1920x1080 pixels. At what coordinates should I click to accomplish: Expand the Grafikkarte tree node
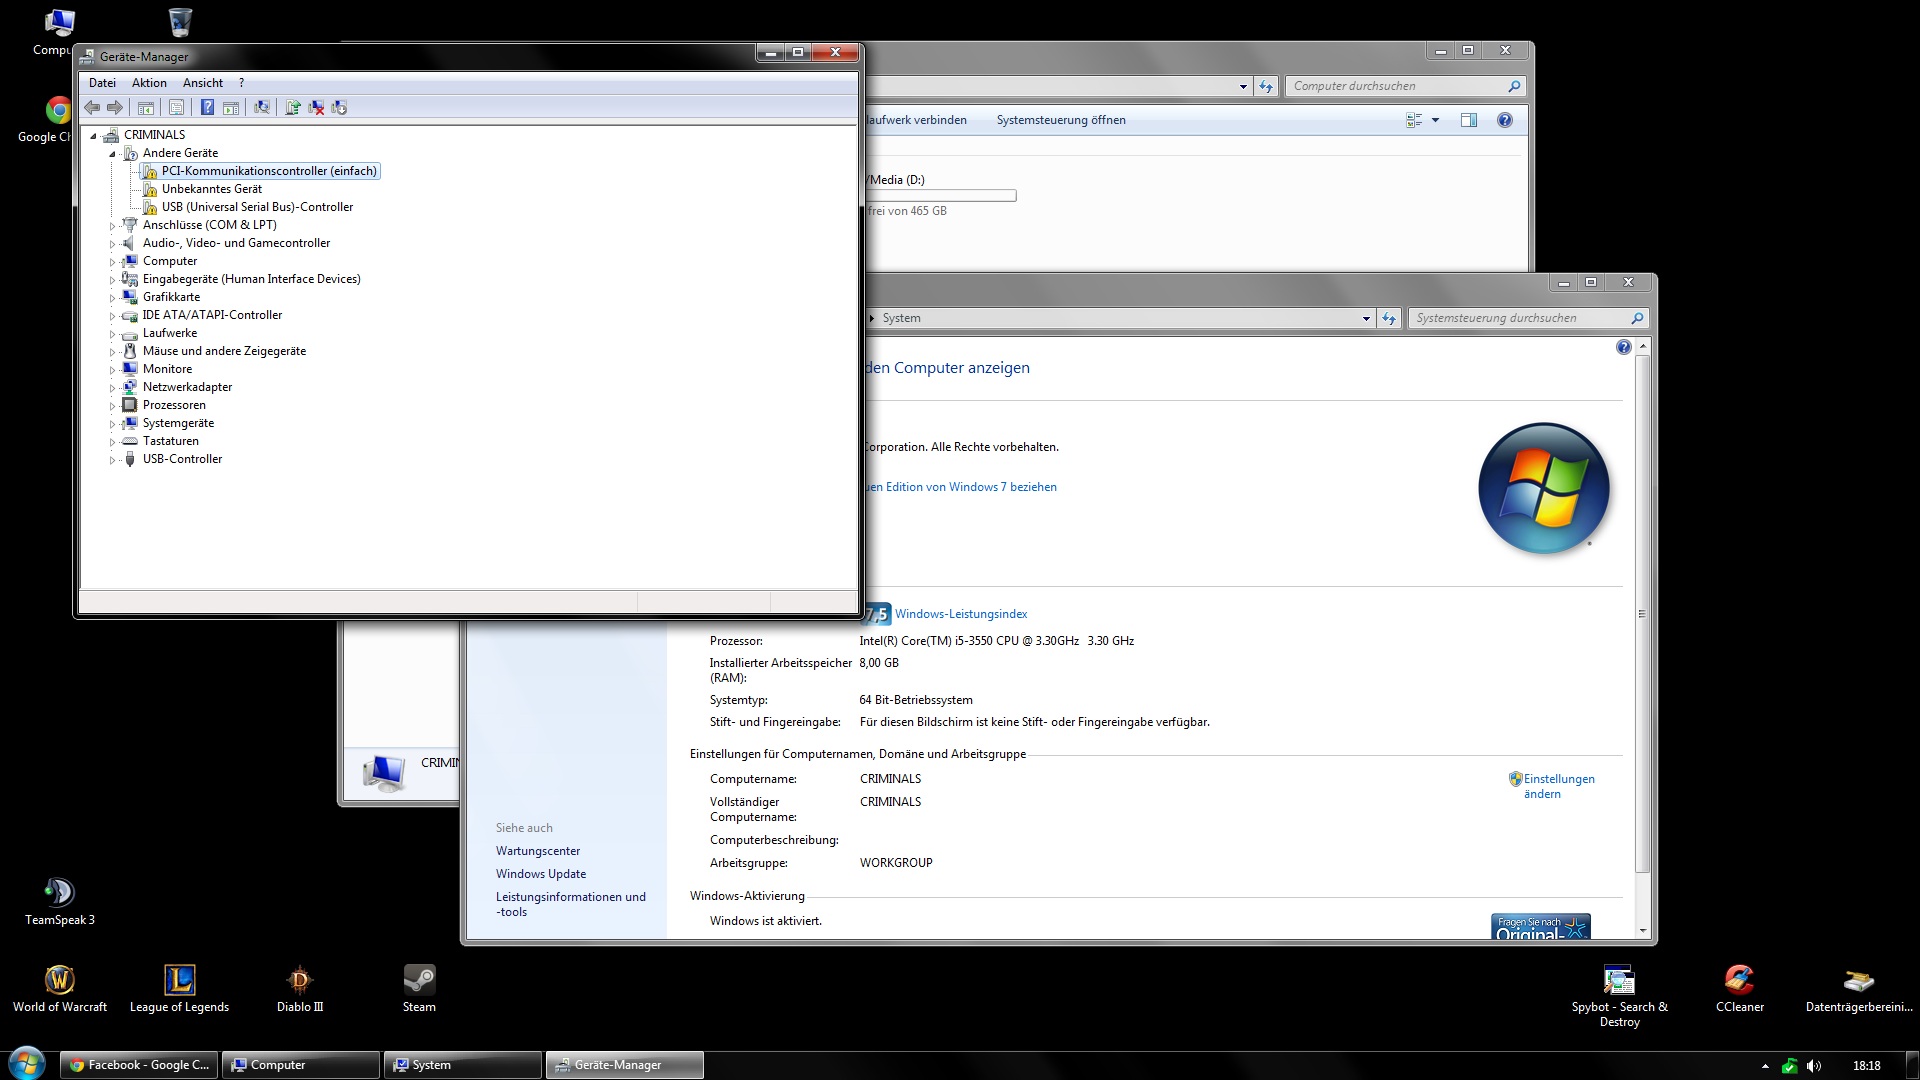coord(112,298)
